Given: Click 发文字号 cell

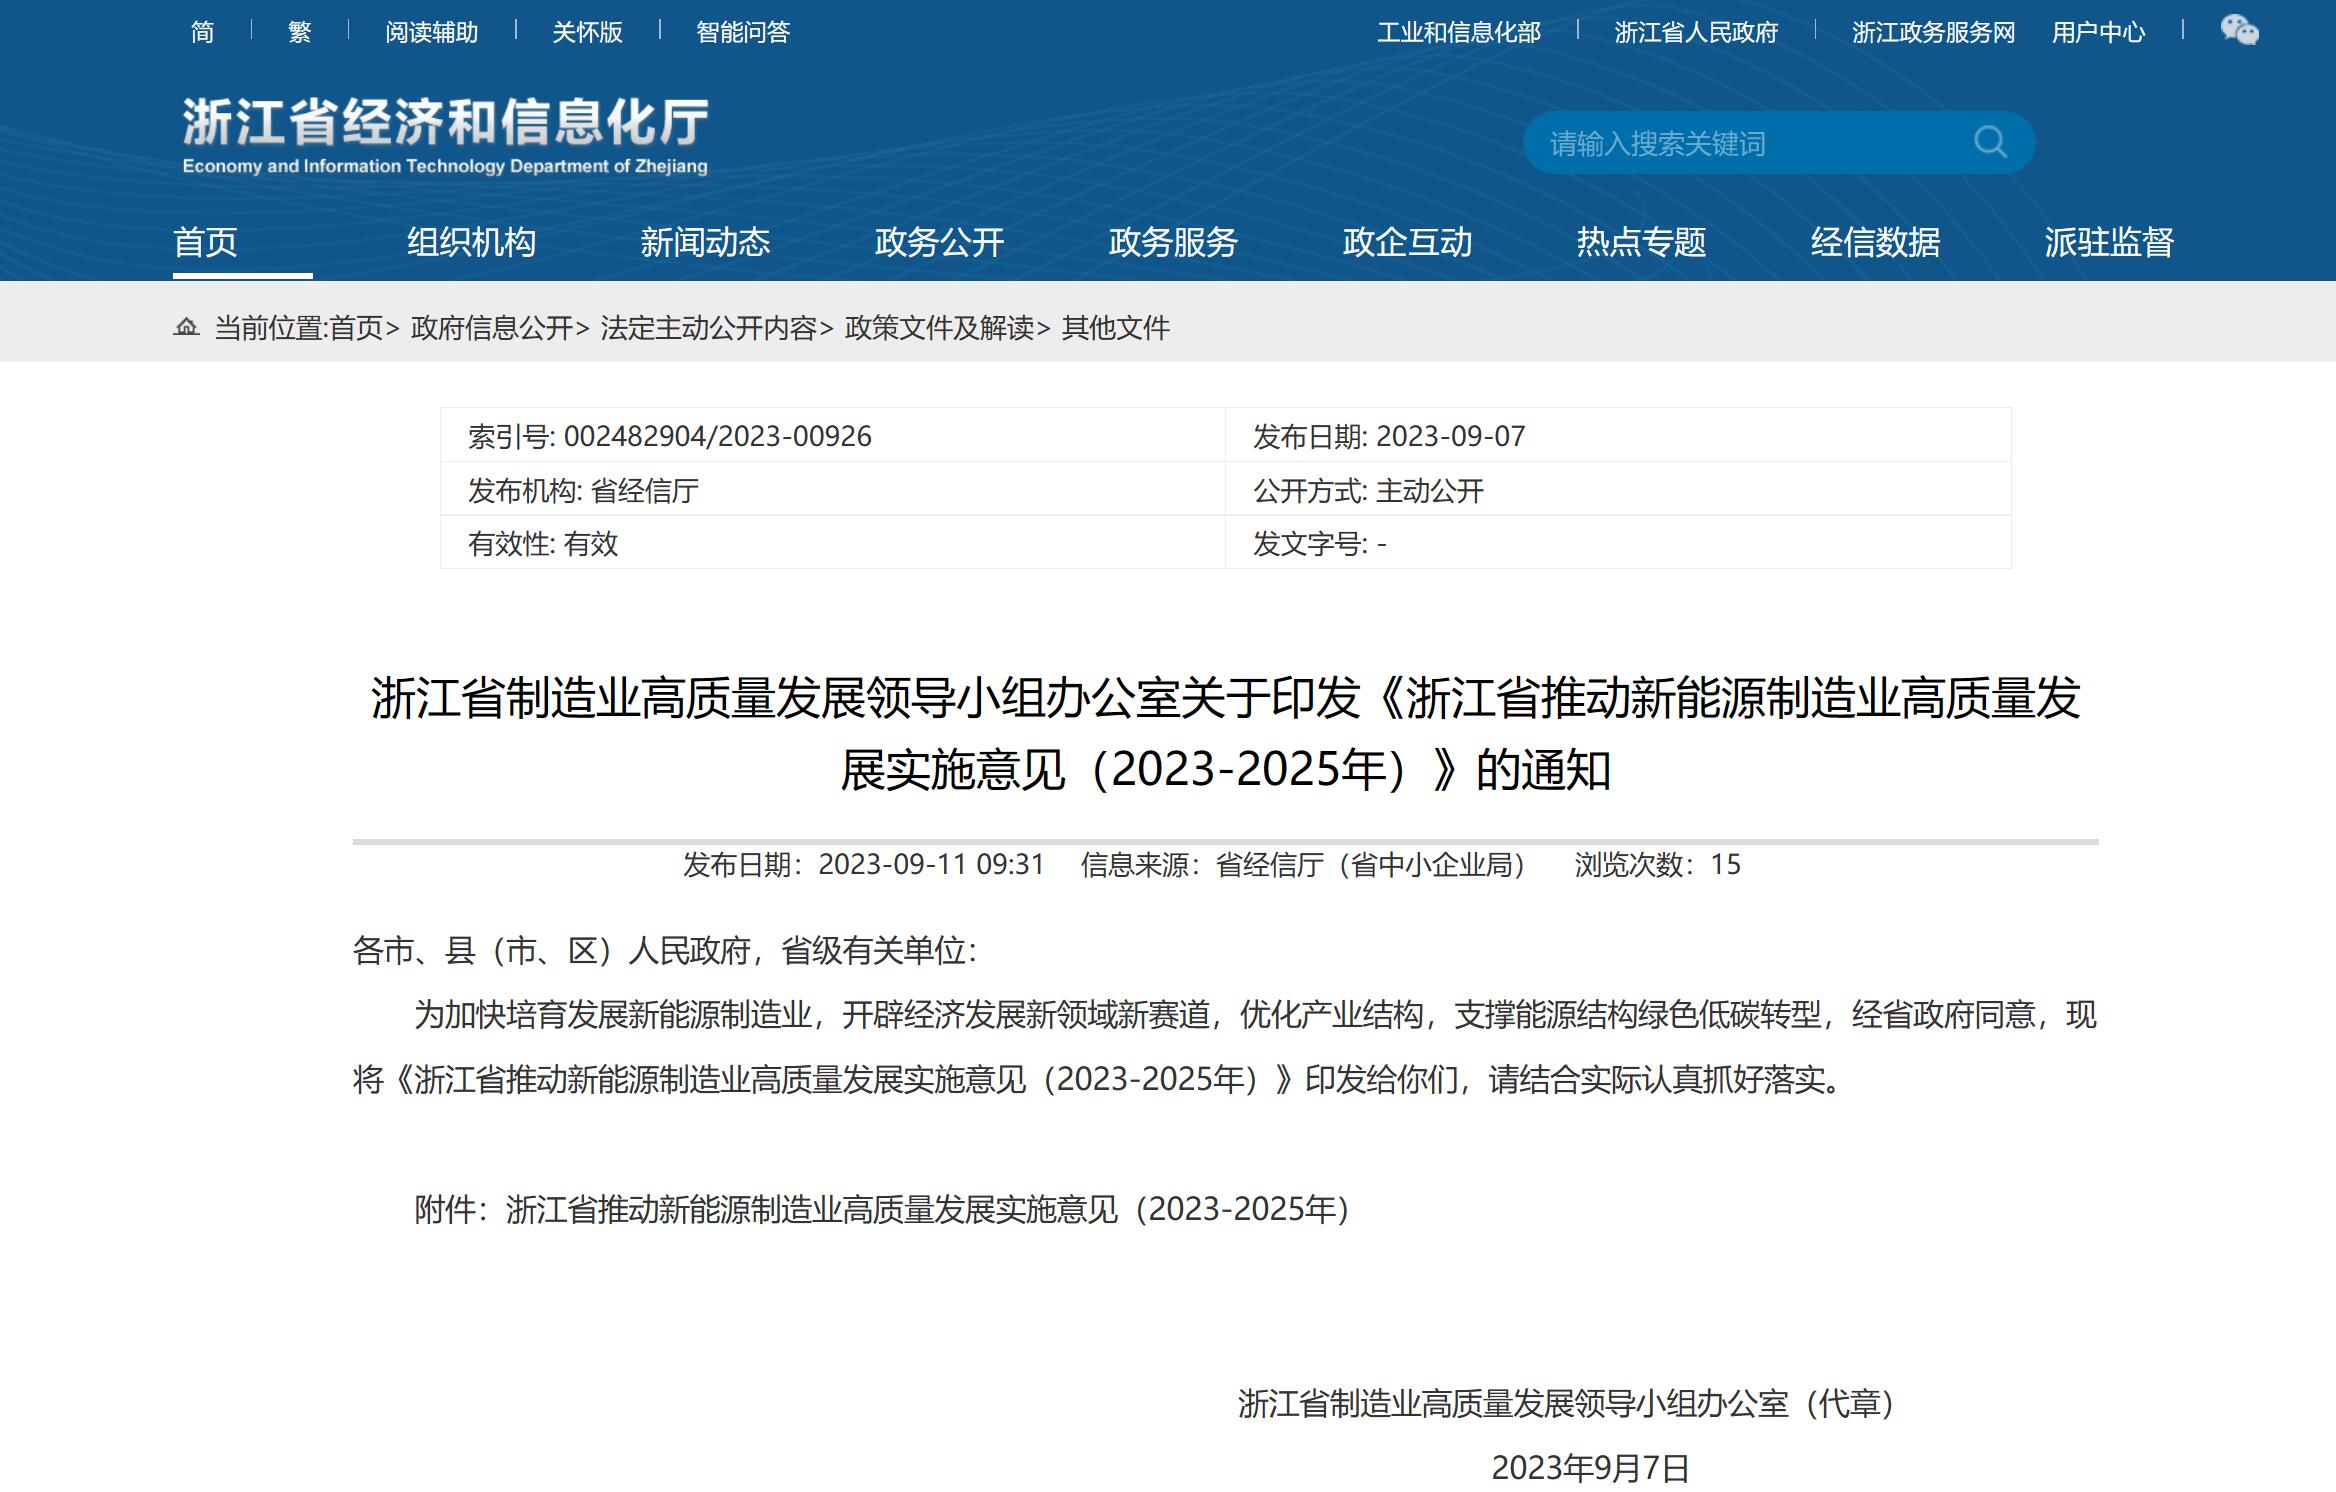Looking at the screenshot, I should [1617, 543].
